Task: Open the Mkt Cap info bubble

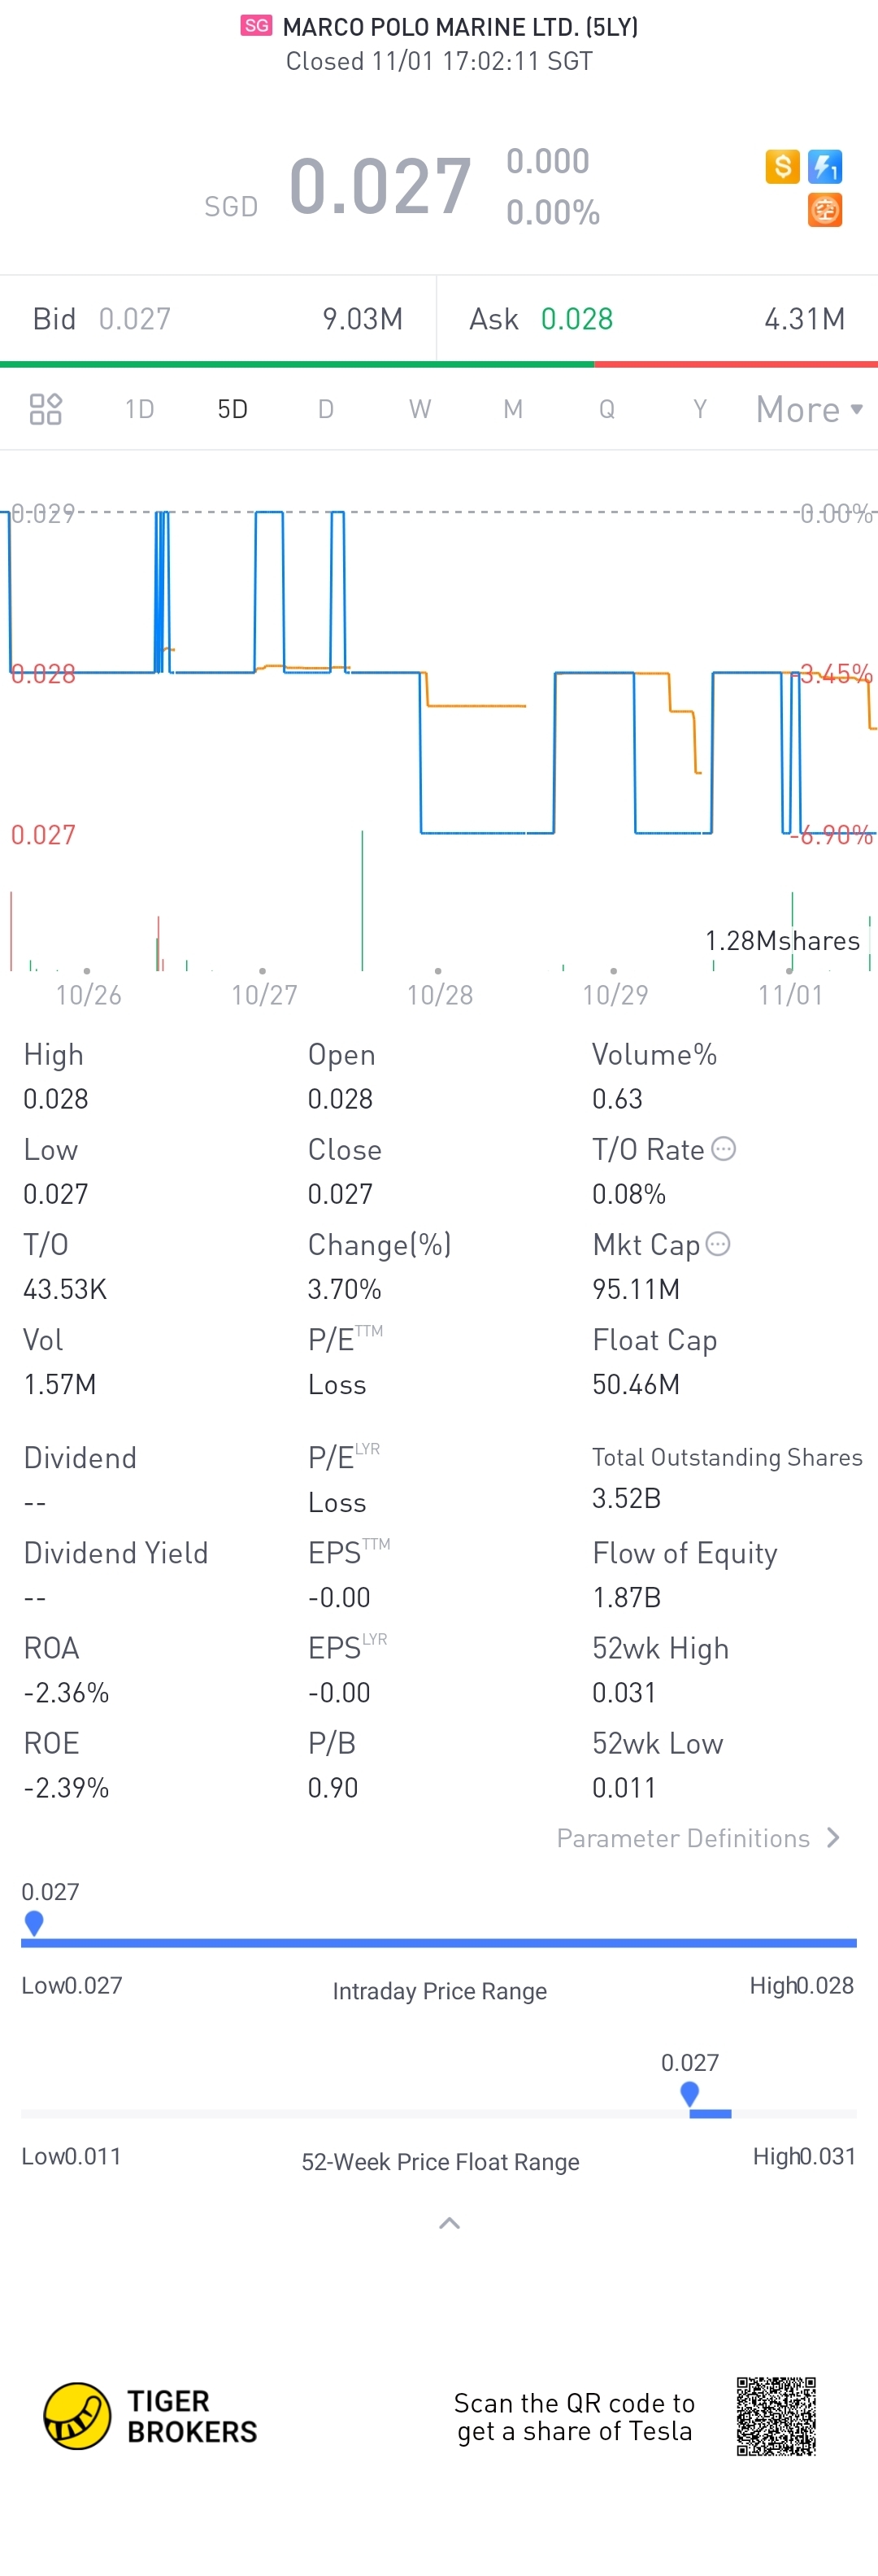Action: click(718, 1244)
